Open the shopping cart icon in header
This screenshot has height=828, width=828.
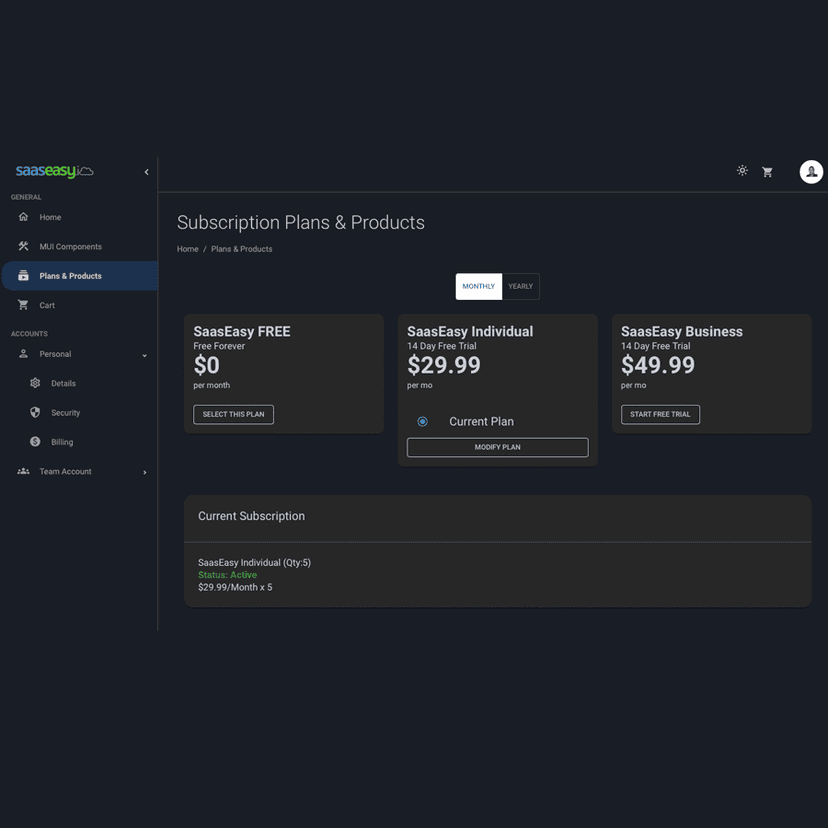pos(767,172)
